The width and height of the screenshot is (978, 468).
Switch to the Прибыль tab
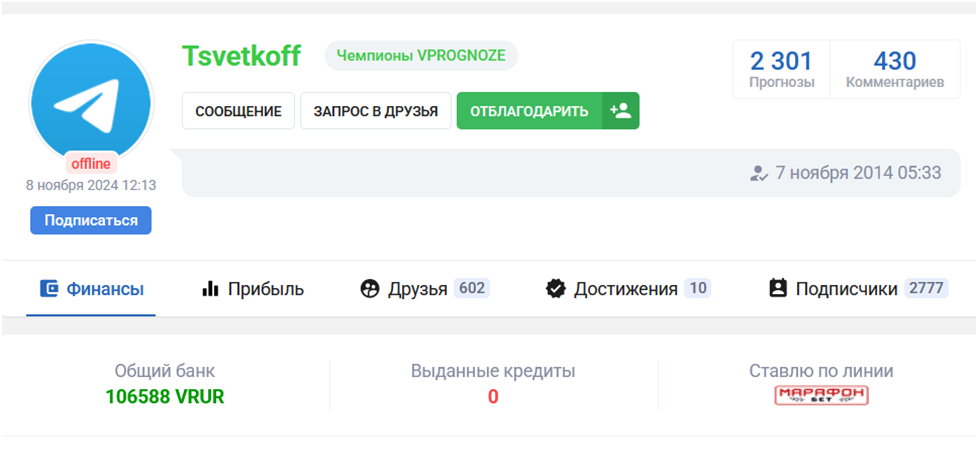point(253,289)
